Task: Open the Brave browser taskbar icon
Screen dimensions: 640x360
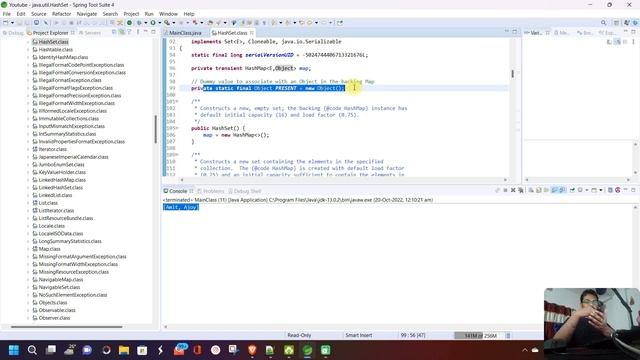Action: click(x=252, y=350)
